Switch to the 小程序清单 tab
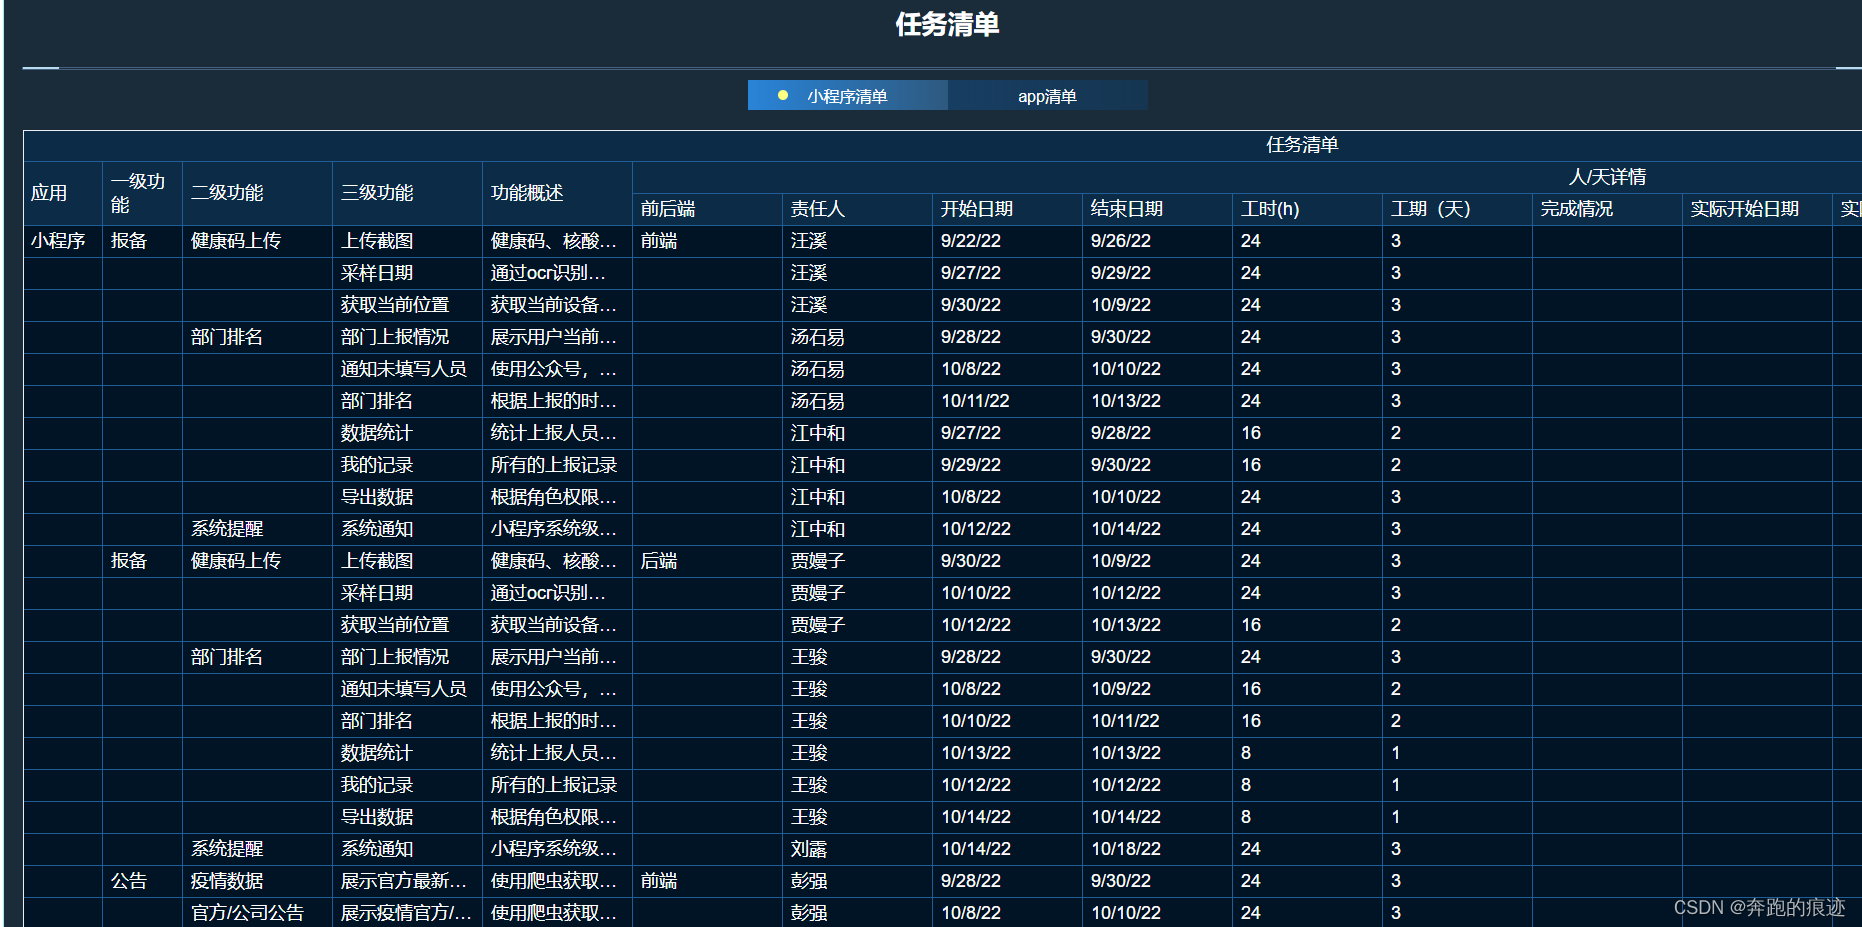 click(x=847, y=96)
